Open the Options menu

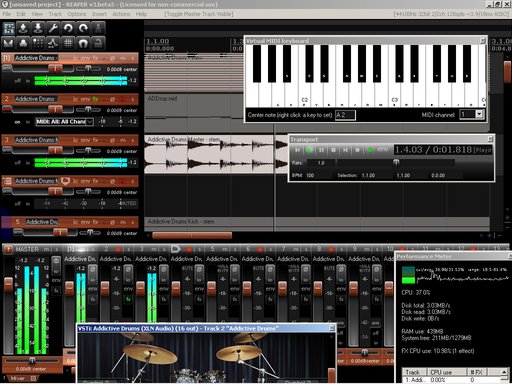[77, 14]
